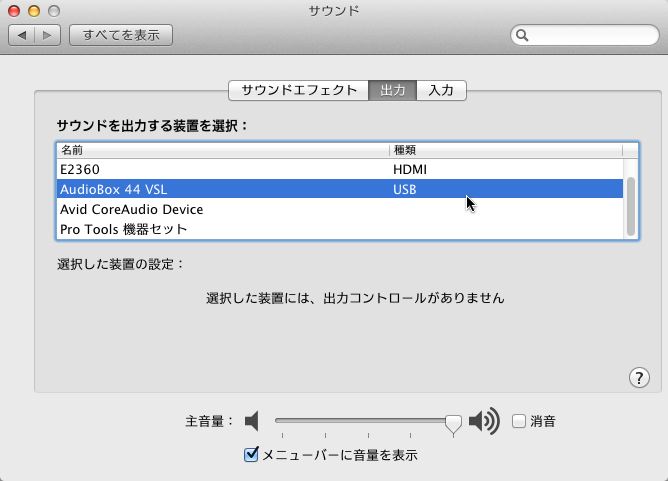Click the low volume speaker icon
Viewport: 668px width, 481px height.
point(252,421)
